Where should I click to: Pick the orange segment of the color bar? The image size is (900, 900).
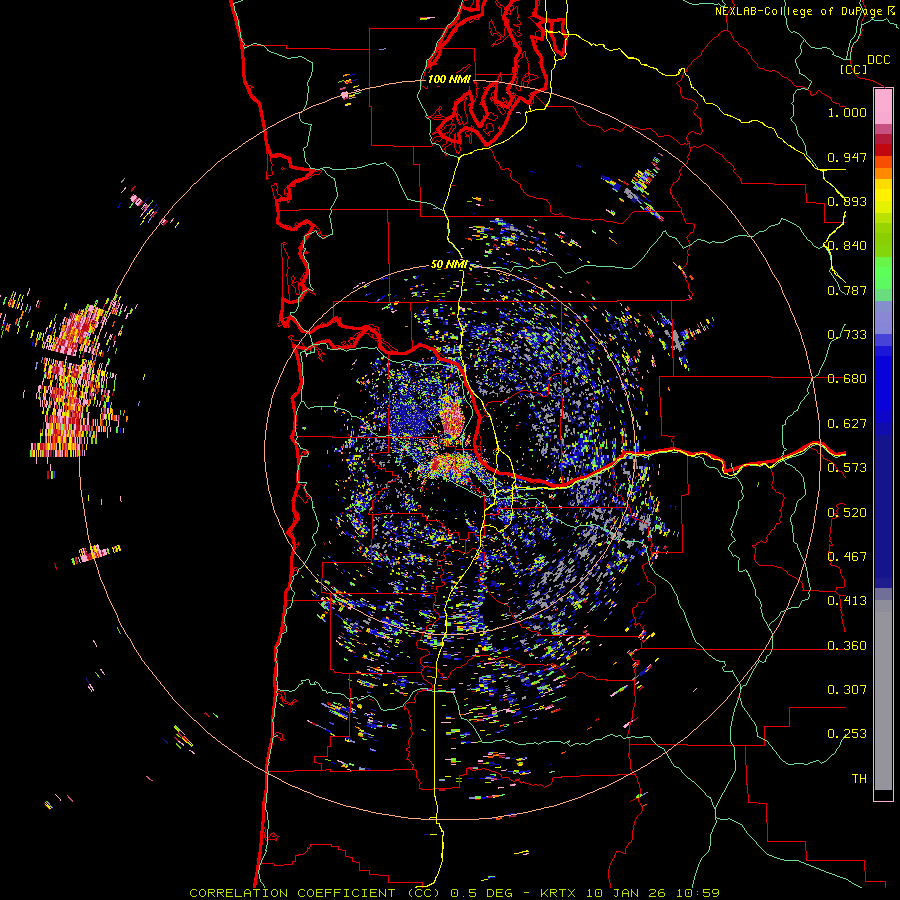click(883, 173)
